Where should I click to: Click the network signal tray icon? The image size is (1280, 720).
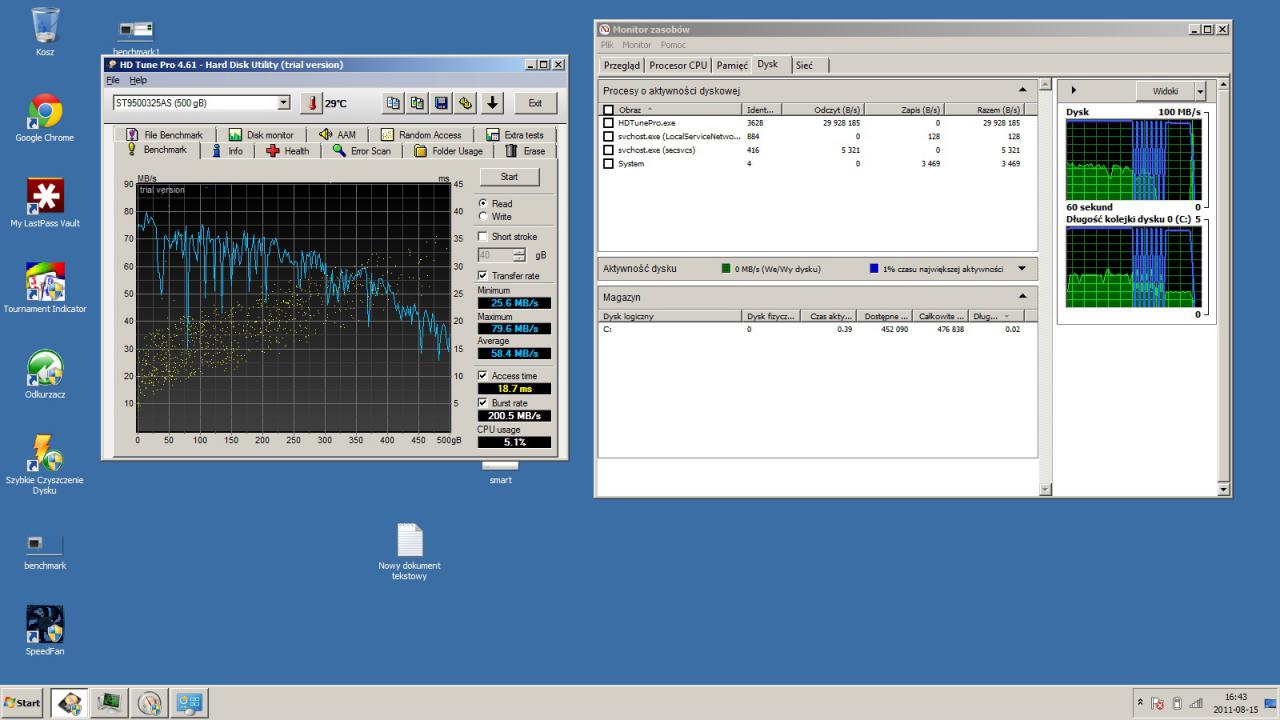coord(1195,703)
